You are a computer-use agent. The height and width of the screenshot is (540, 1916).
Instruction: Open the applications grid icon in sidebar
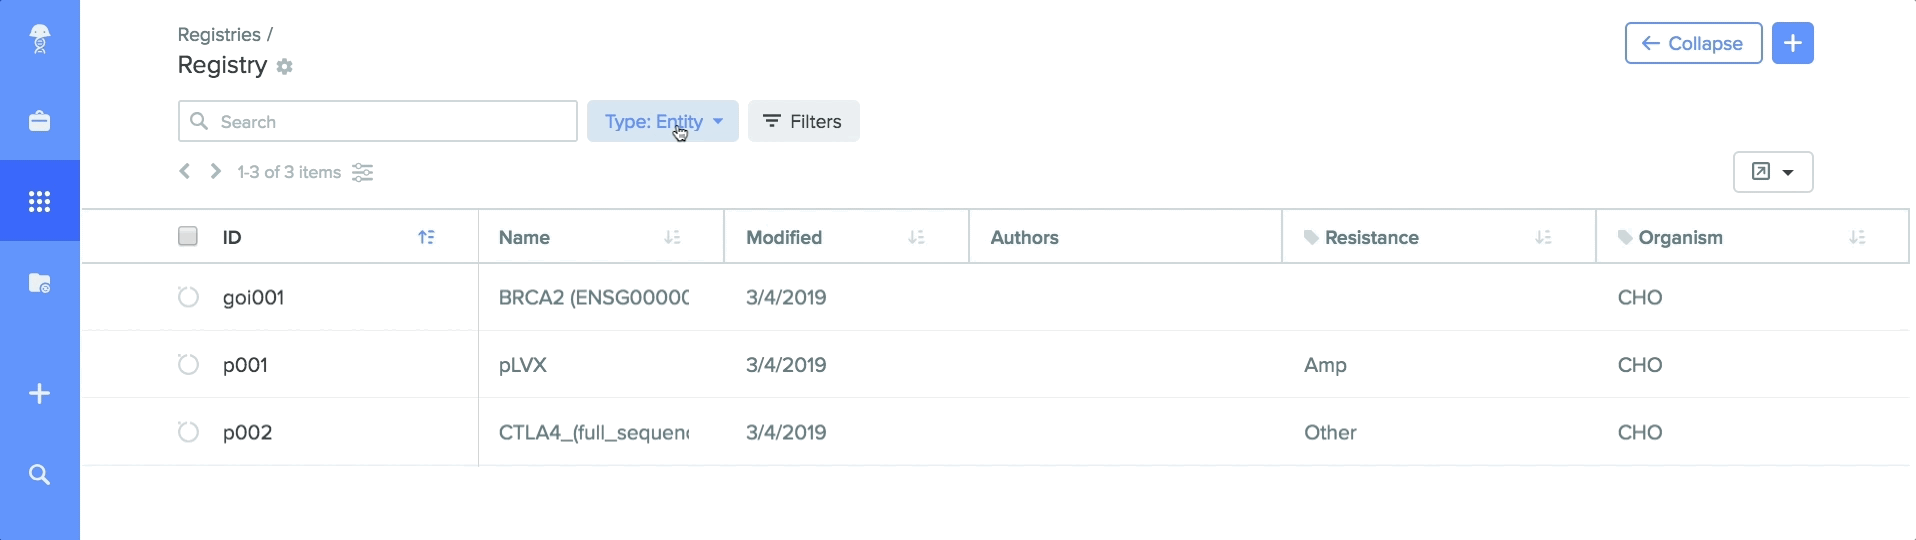(39, 202)
